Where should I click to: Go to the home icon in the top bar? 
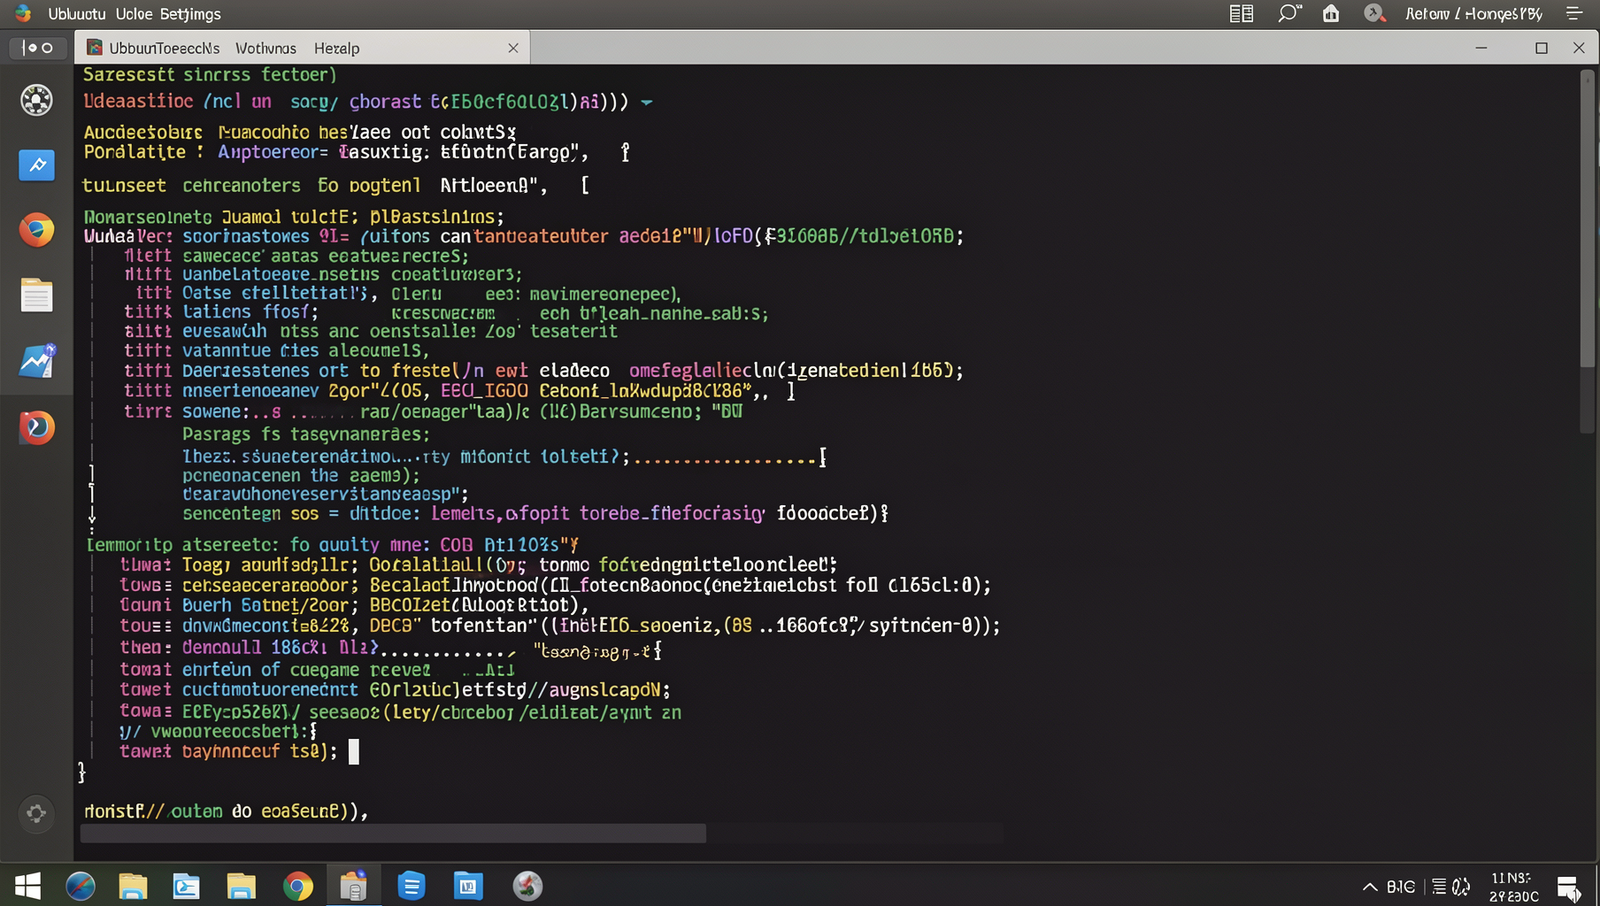coord(1331,14)
